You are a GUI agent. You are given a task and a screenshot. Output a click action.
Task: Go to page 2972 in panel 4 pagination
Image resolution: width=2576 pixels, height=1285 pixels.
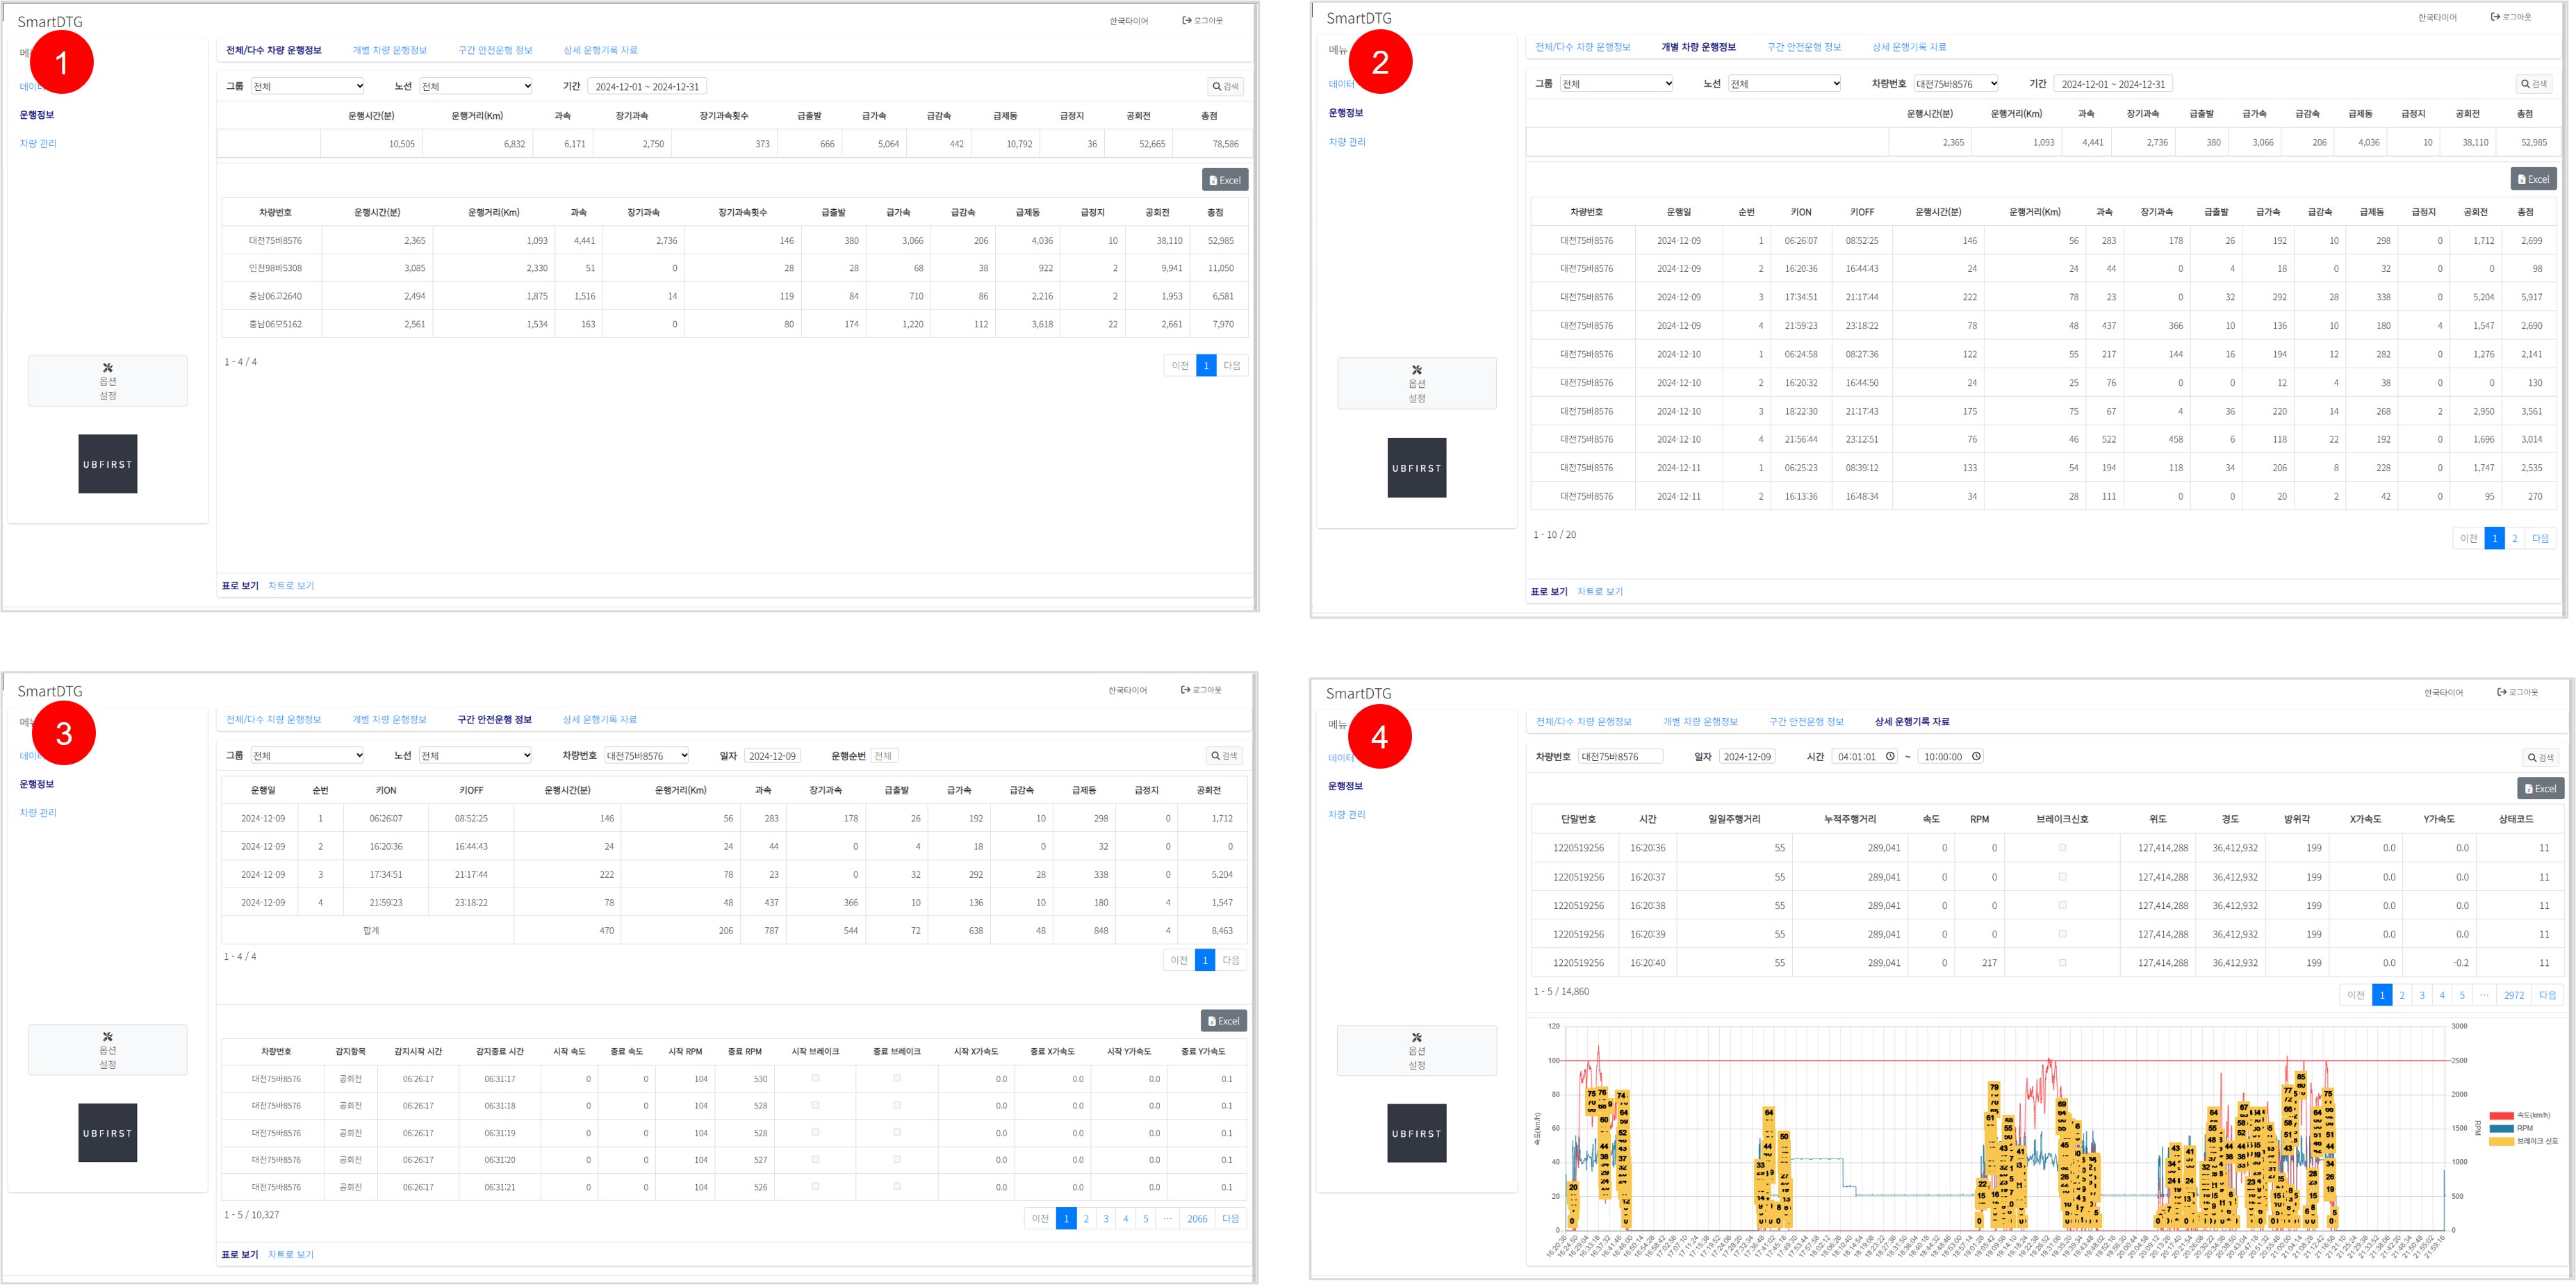pos(2513,995)
